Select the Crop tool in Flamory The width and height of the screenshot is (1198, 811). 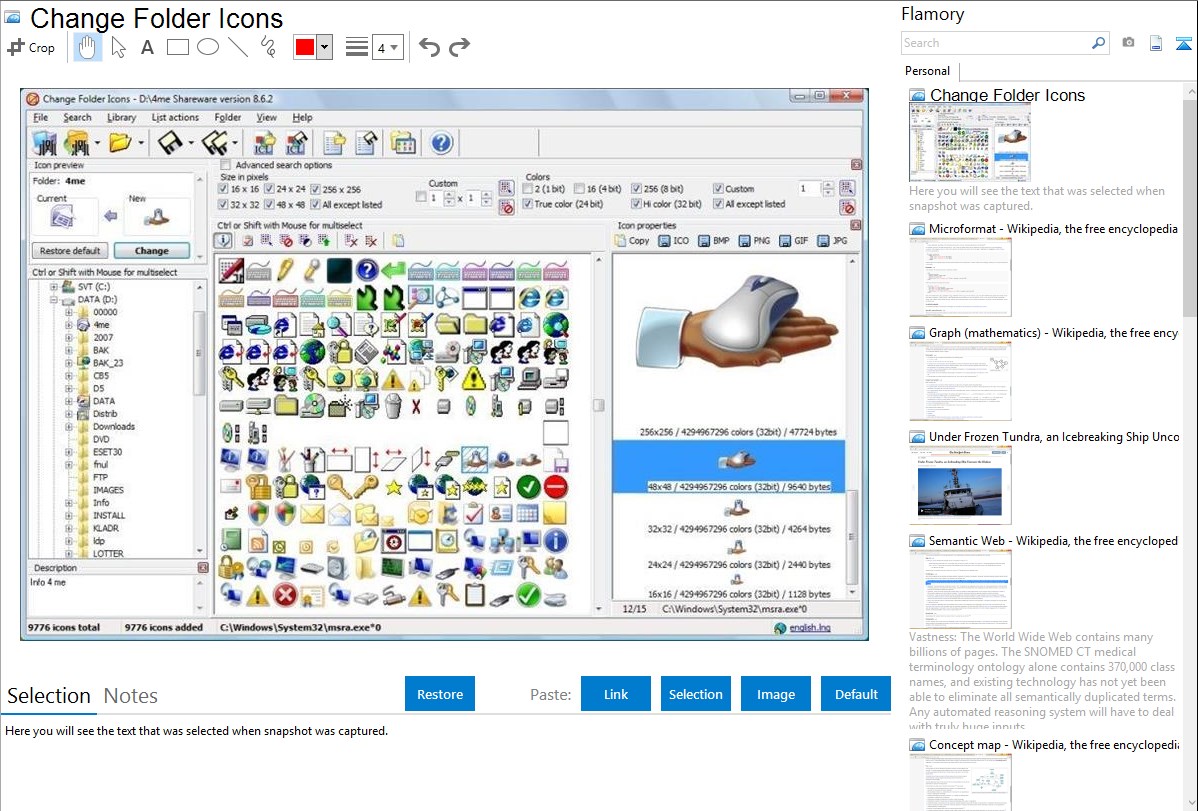(x=31, y=47)
